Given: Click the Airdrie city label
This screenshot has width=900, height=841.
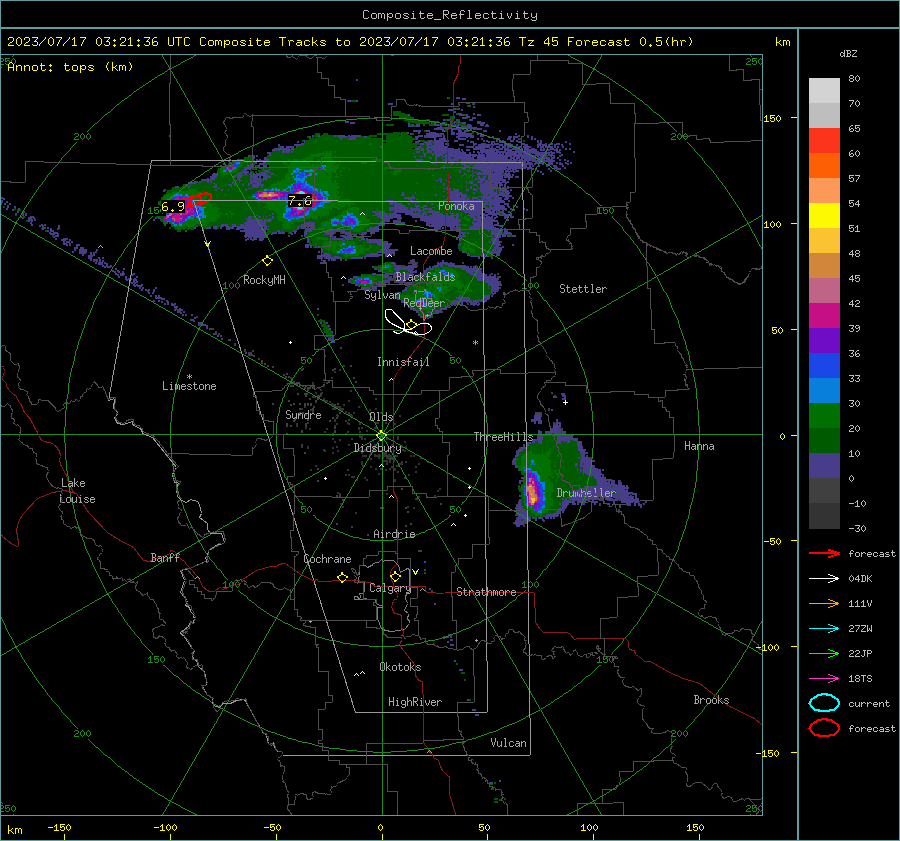Looking at the screenshot, I should [x=394, y=534].
